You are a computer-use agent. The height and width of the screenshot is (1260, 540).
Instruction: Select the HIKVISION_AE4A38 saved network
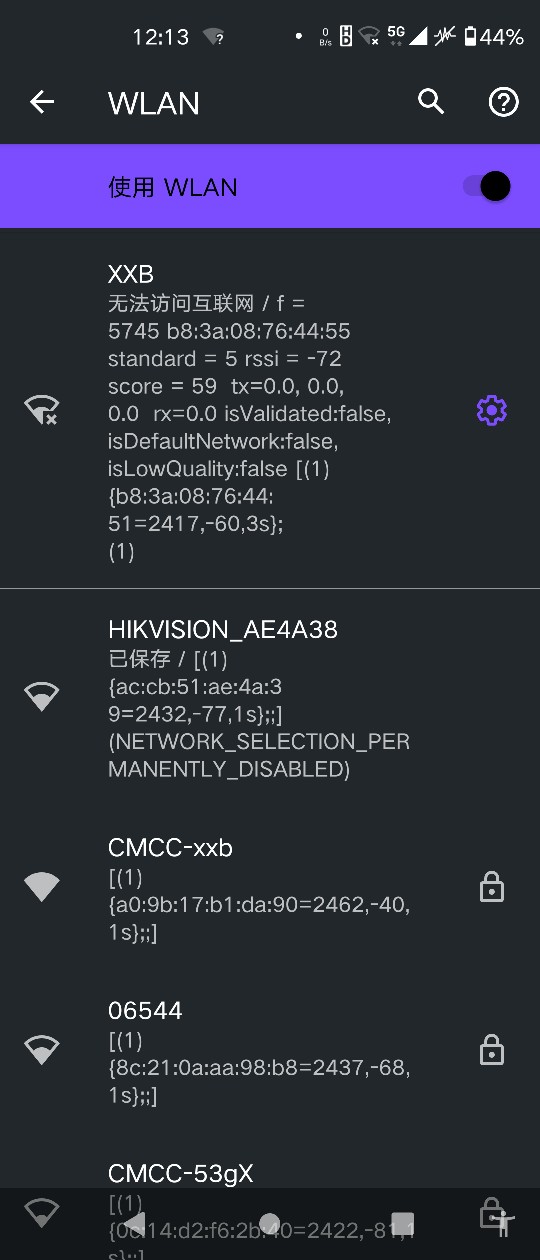[x=270, y=698]
